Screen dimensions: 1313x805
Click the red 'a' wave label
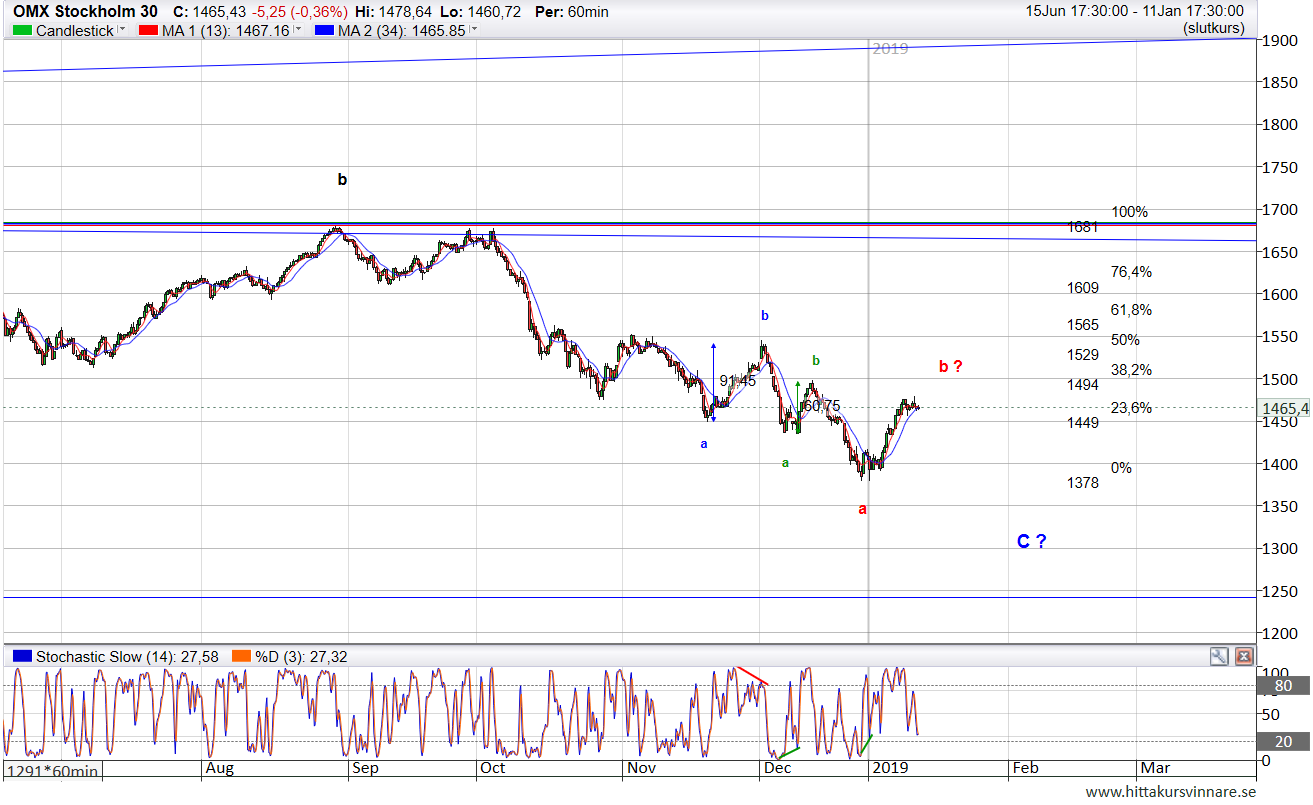pyautogui.click(x=862, y=509)
